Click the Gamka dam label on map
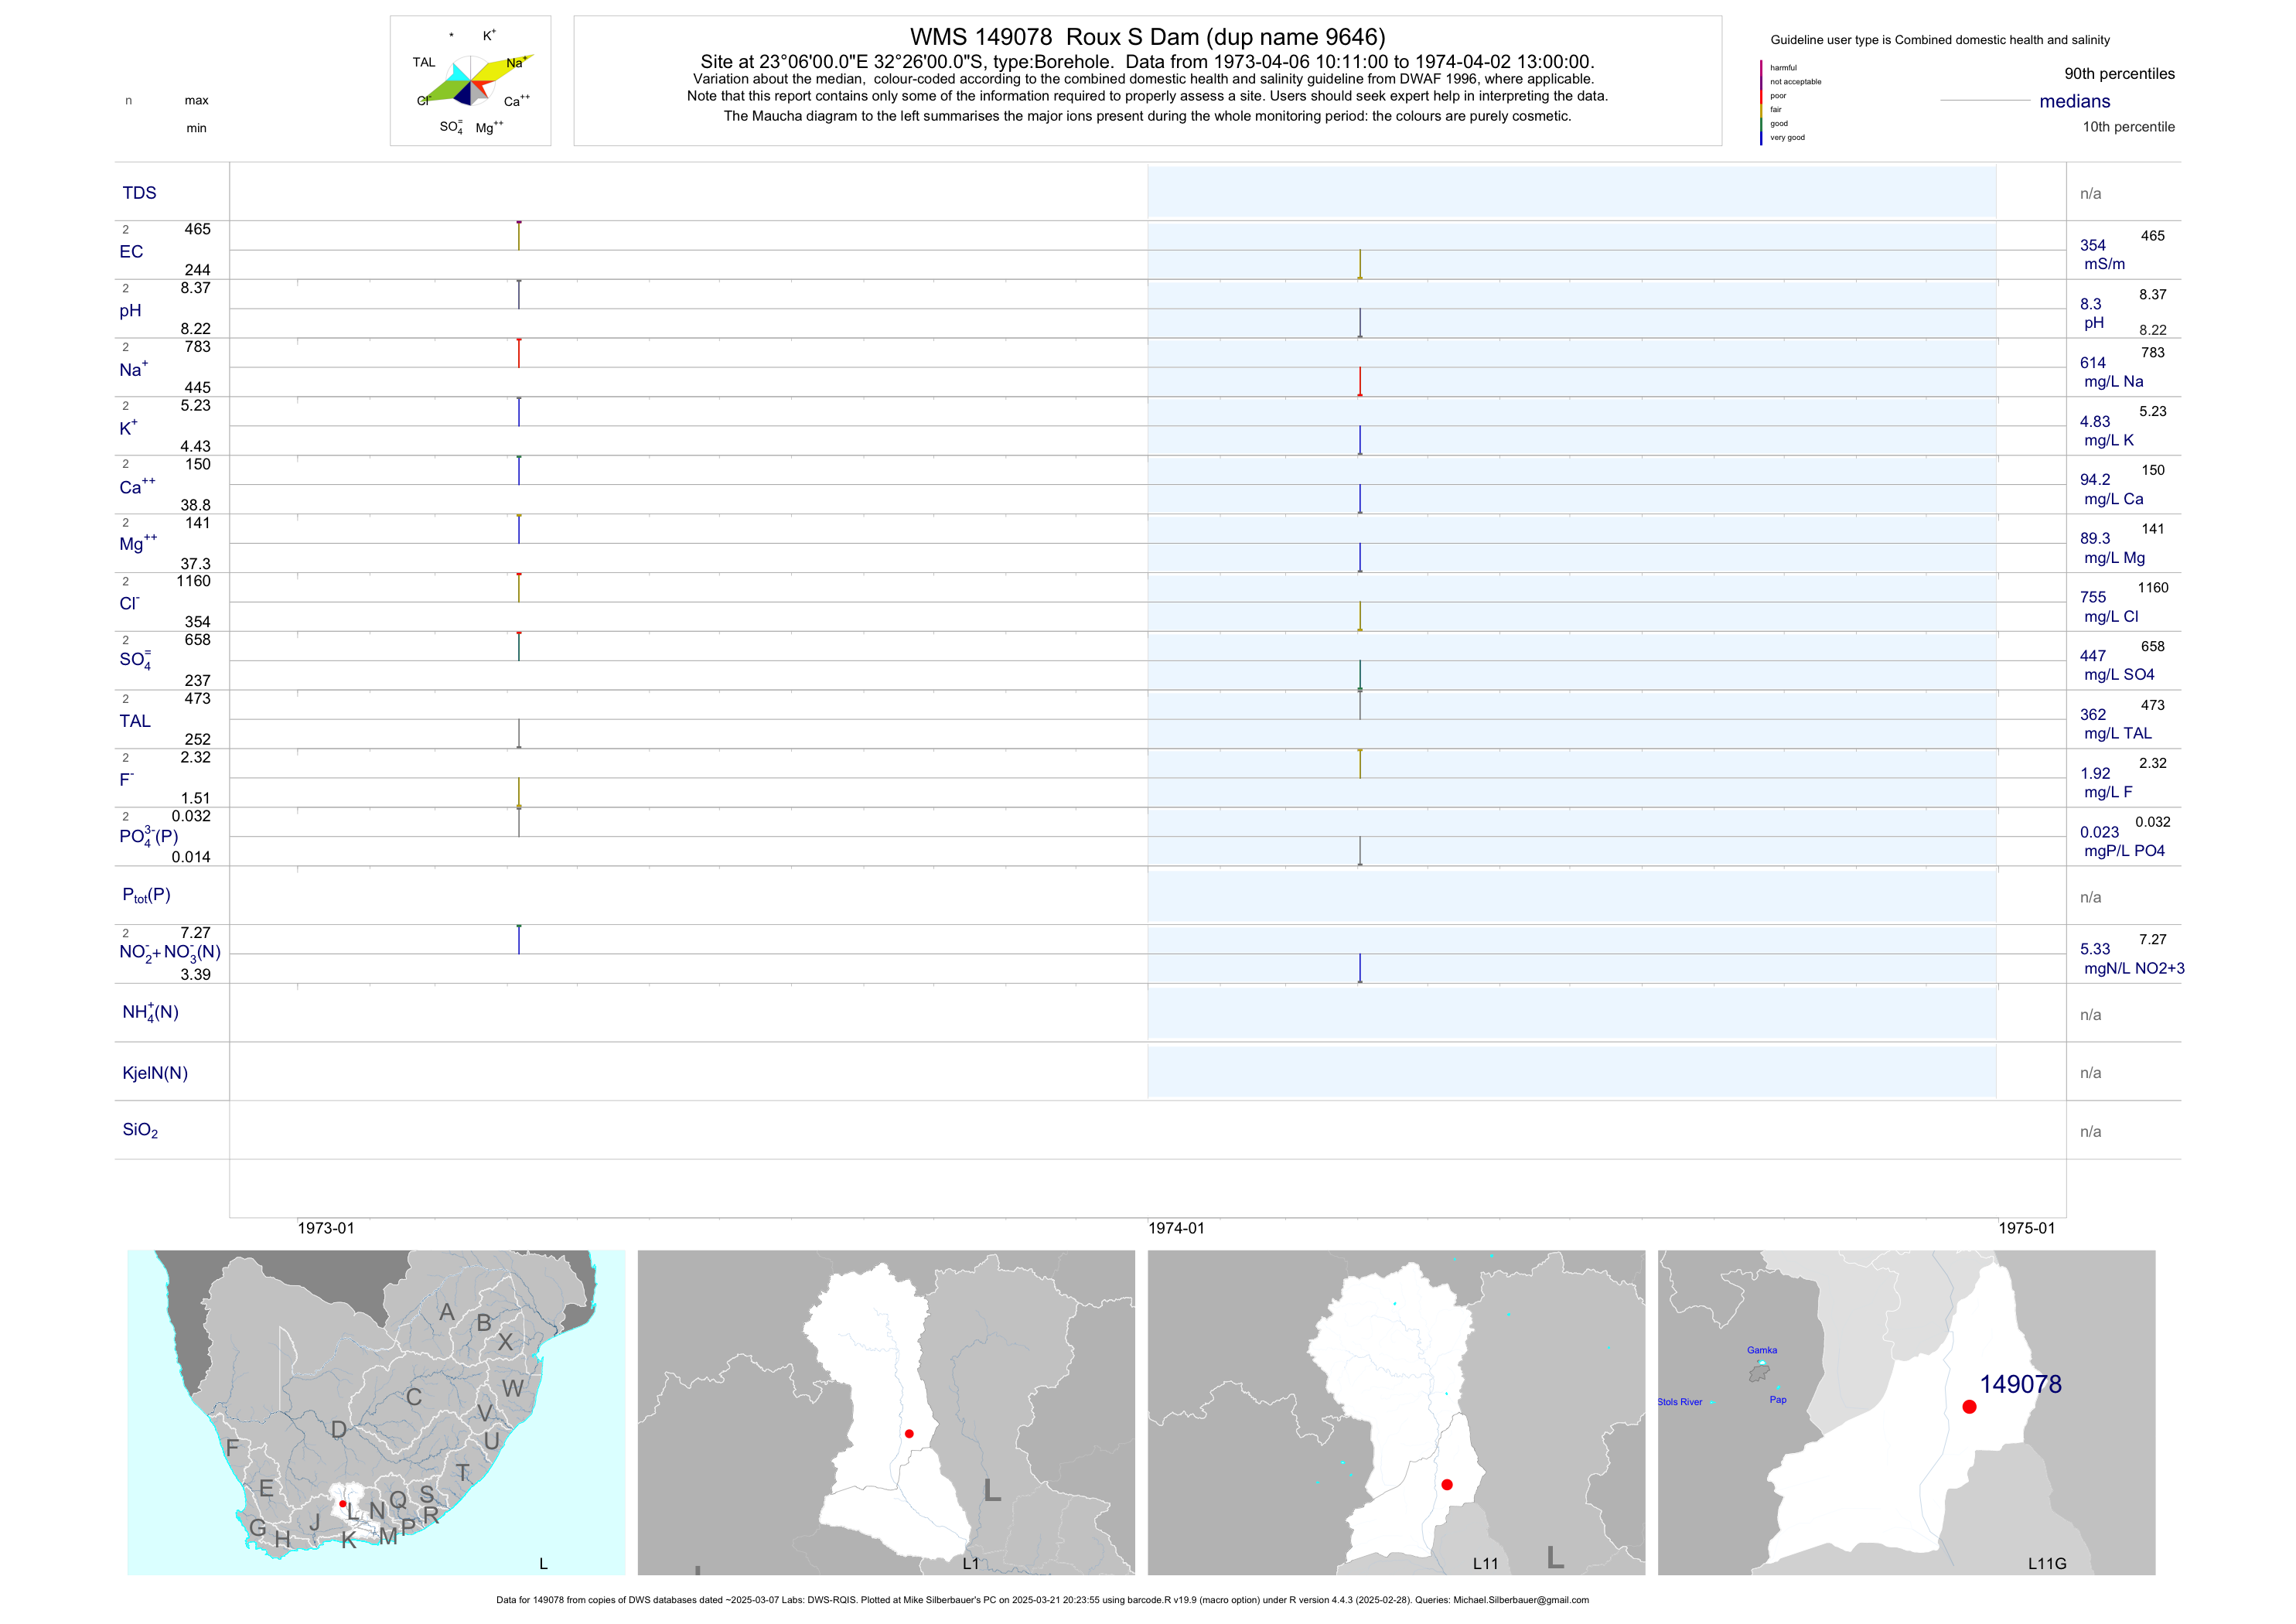 1762,1350
